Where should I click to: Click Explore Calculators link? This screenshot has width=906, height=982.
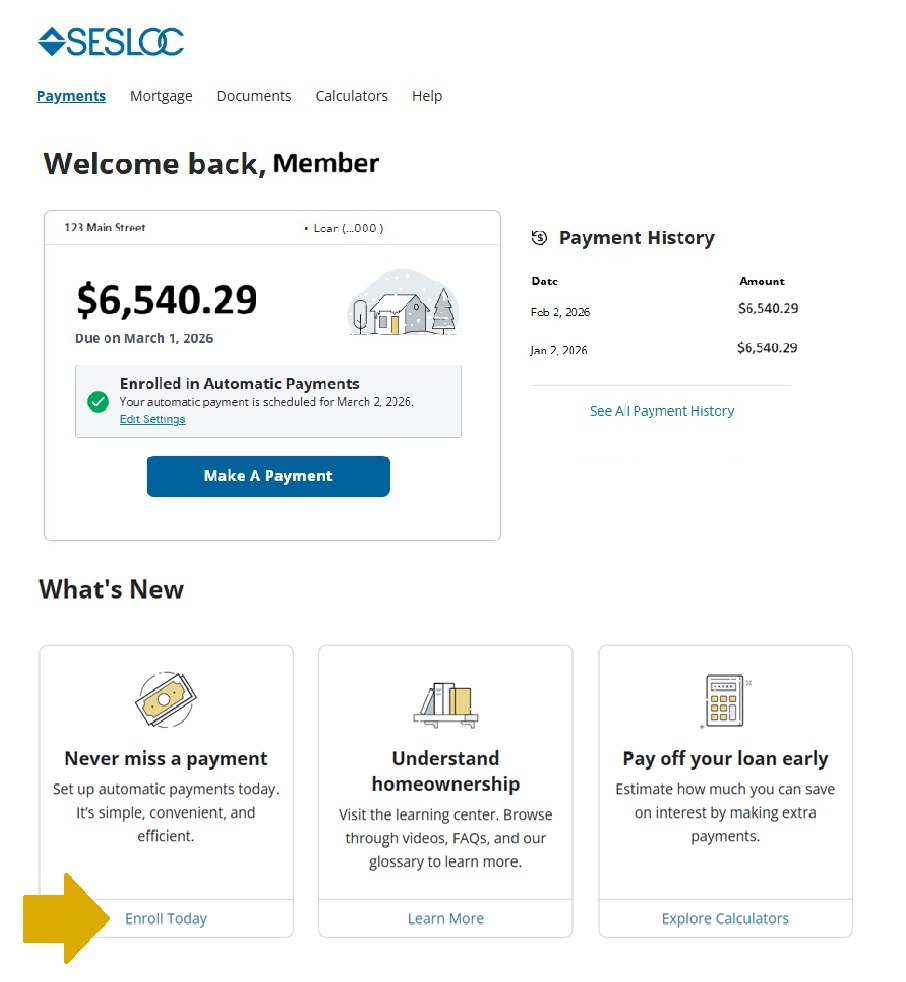(x=724, y=918)
